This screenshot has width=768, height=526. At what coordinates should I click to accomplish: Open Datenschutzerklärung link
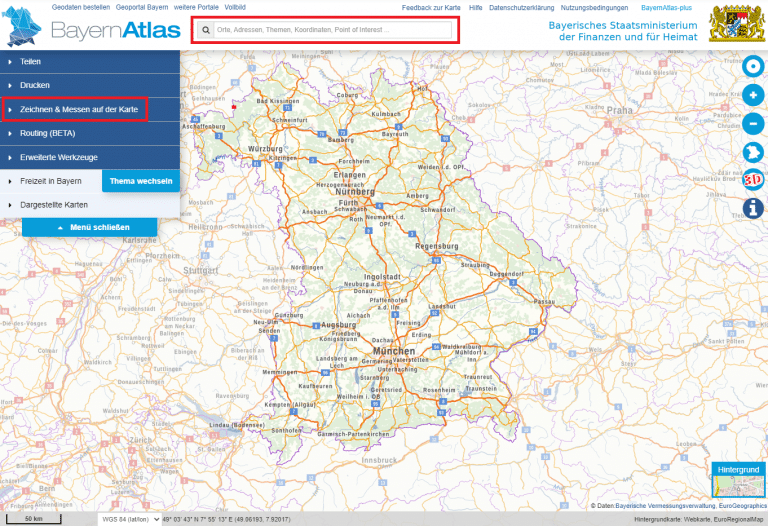pos(521,8)
